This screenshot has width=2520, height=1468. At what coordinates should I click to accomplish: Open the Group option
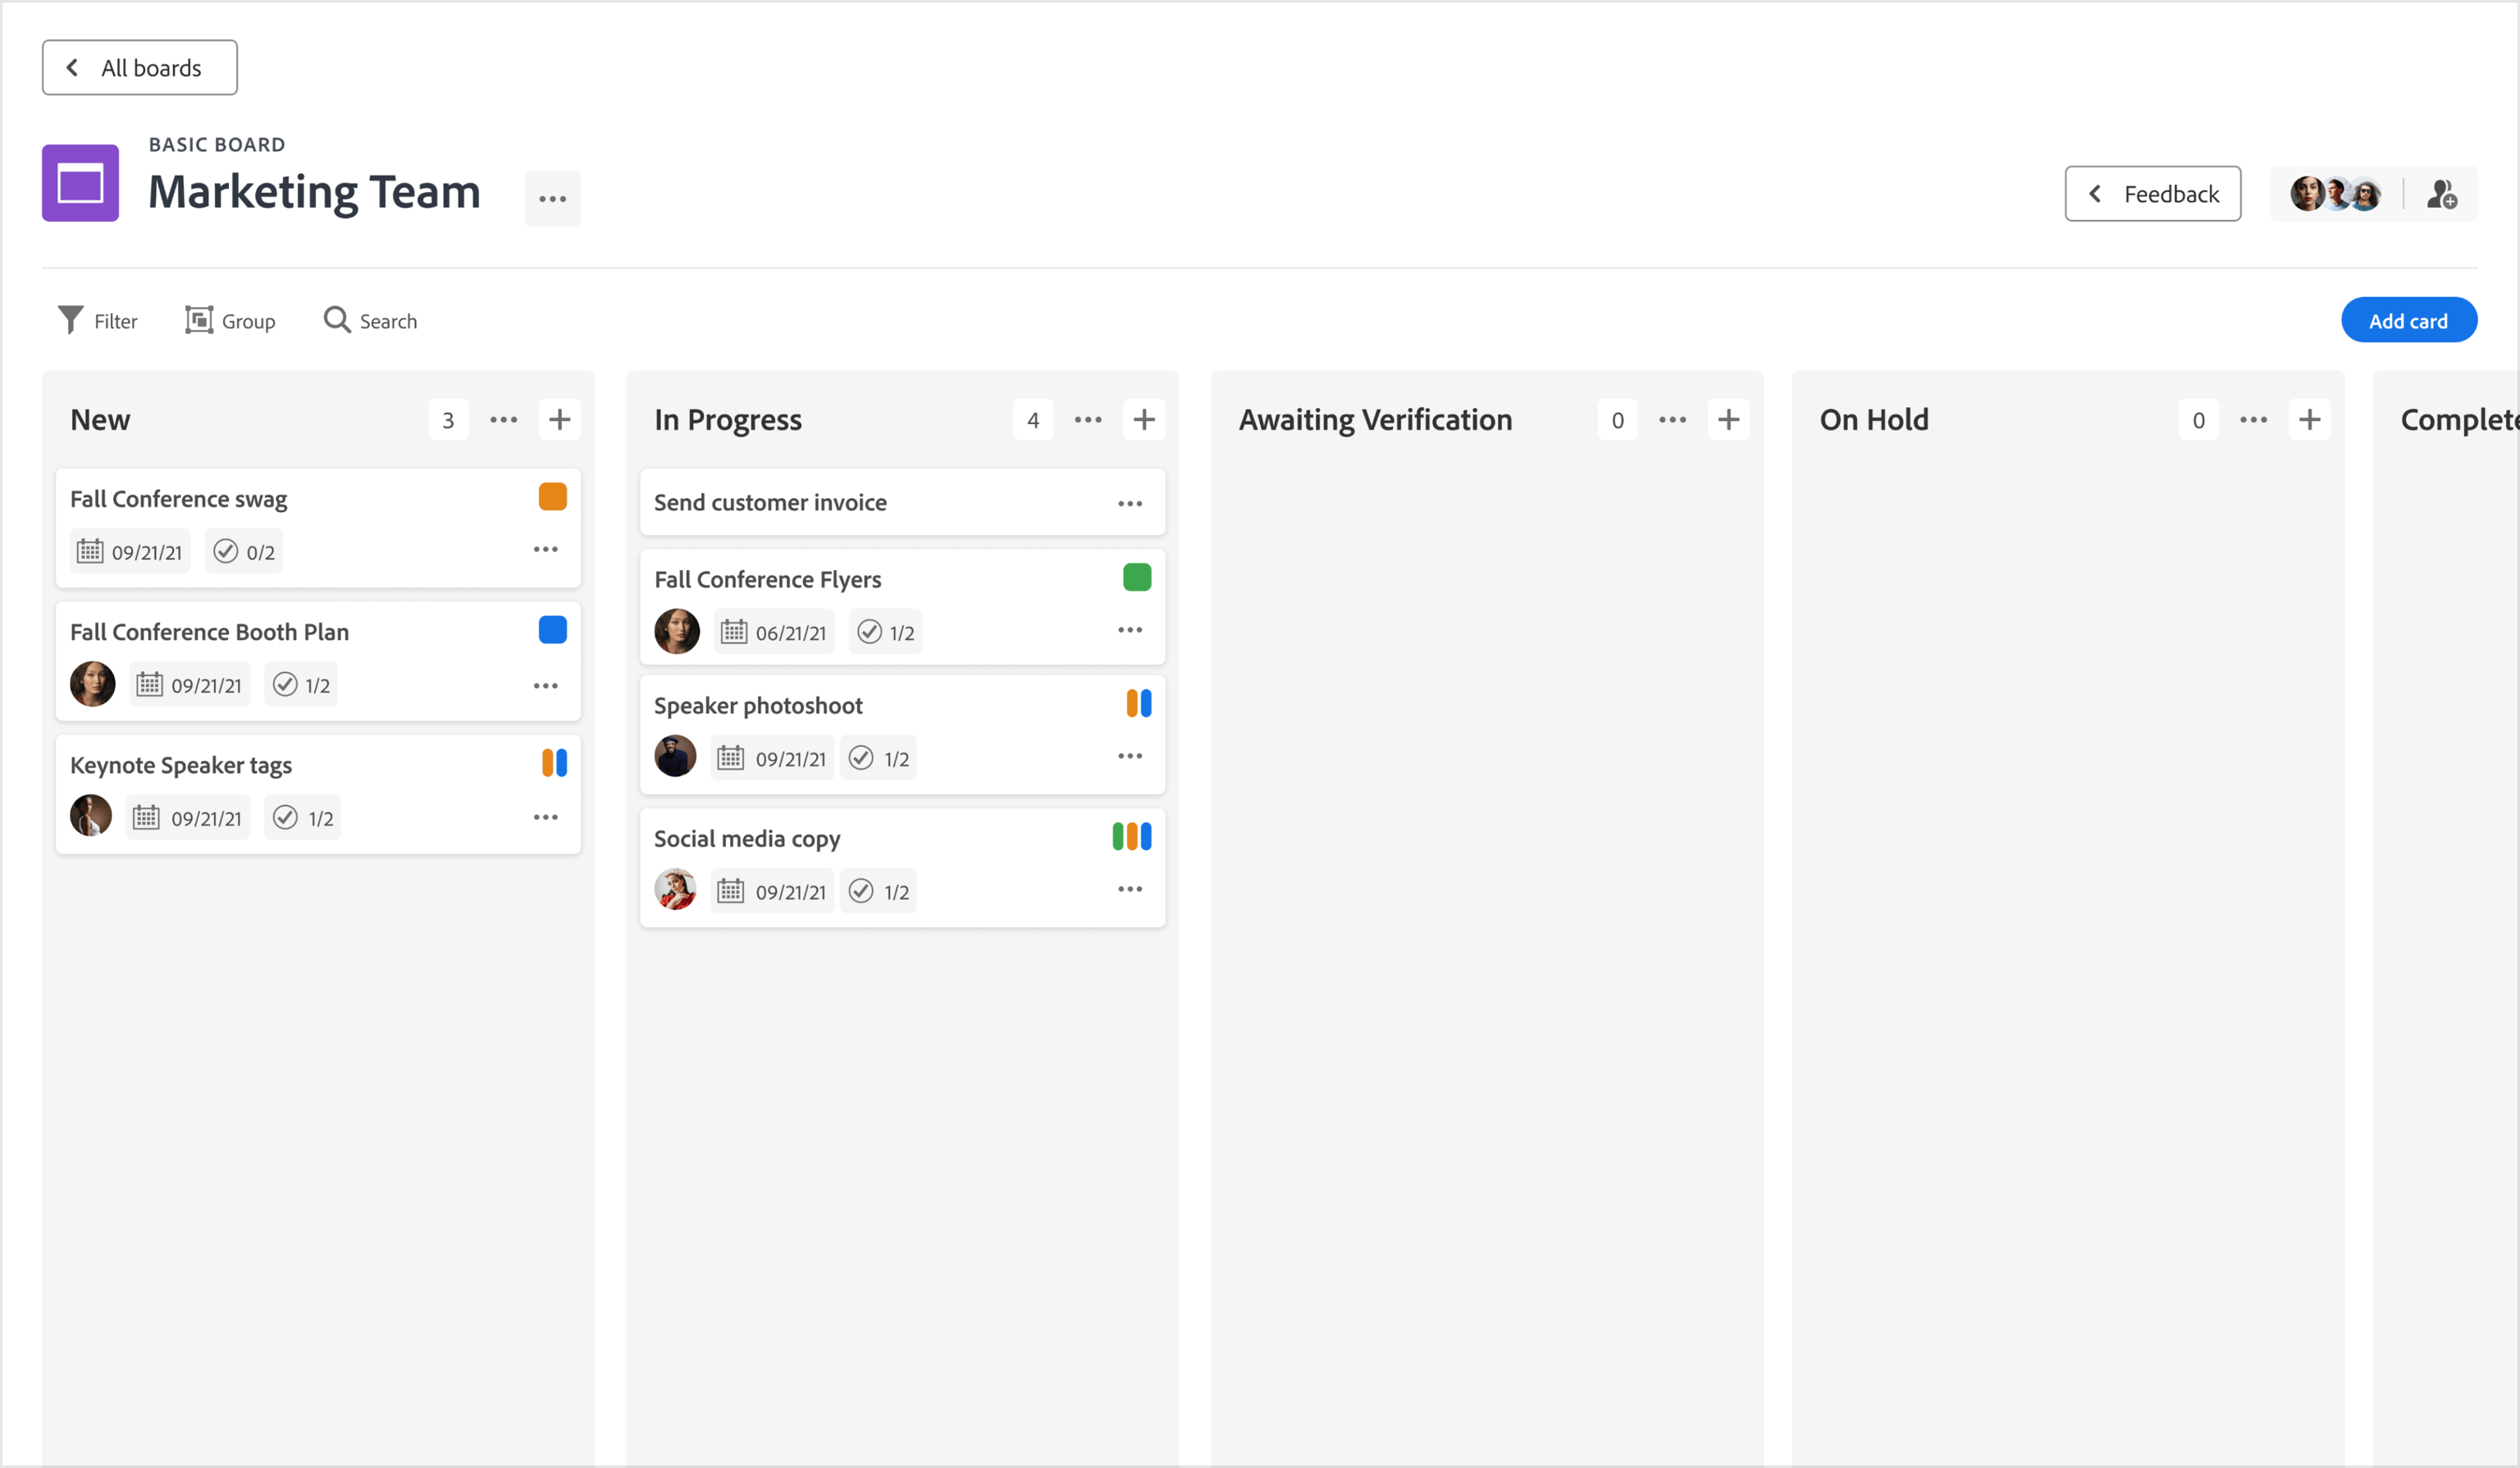click(x=230, y=320)
